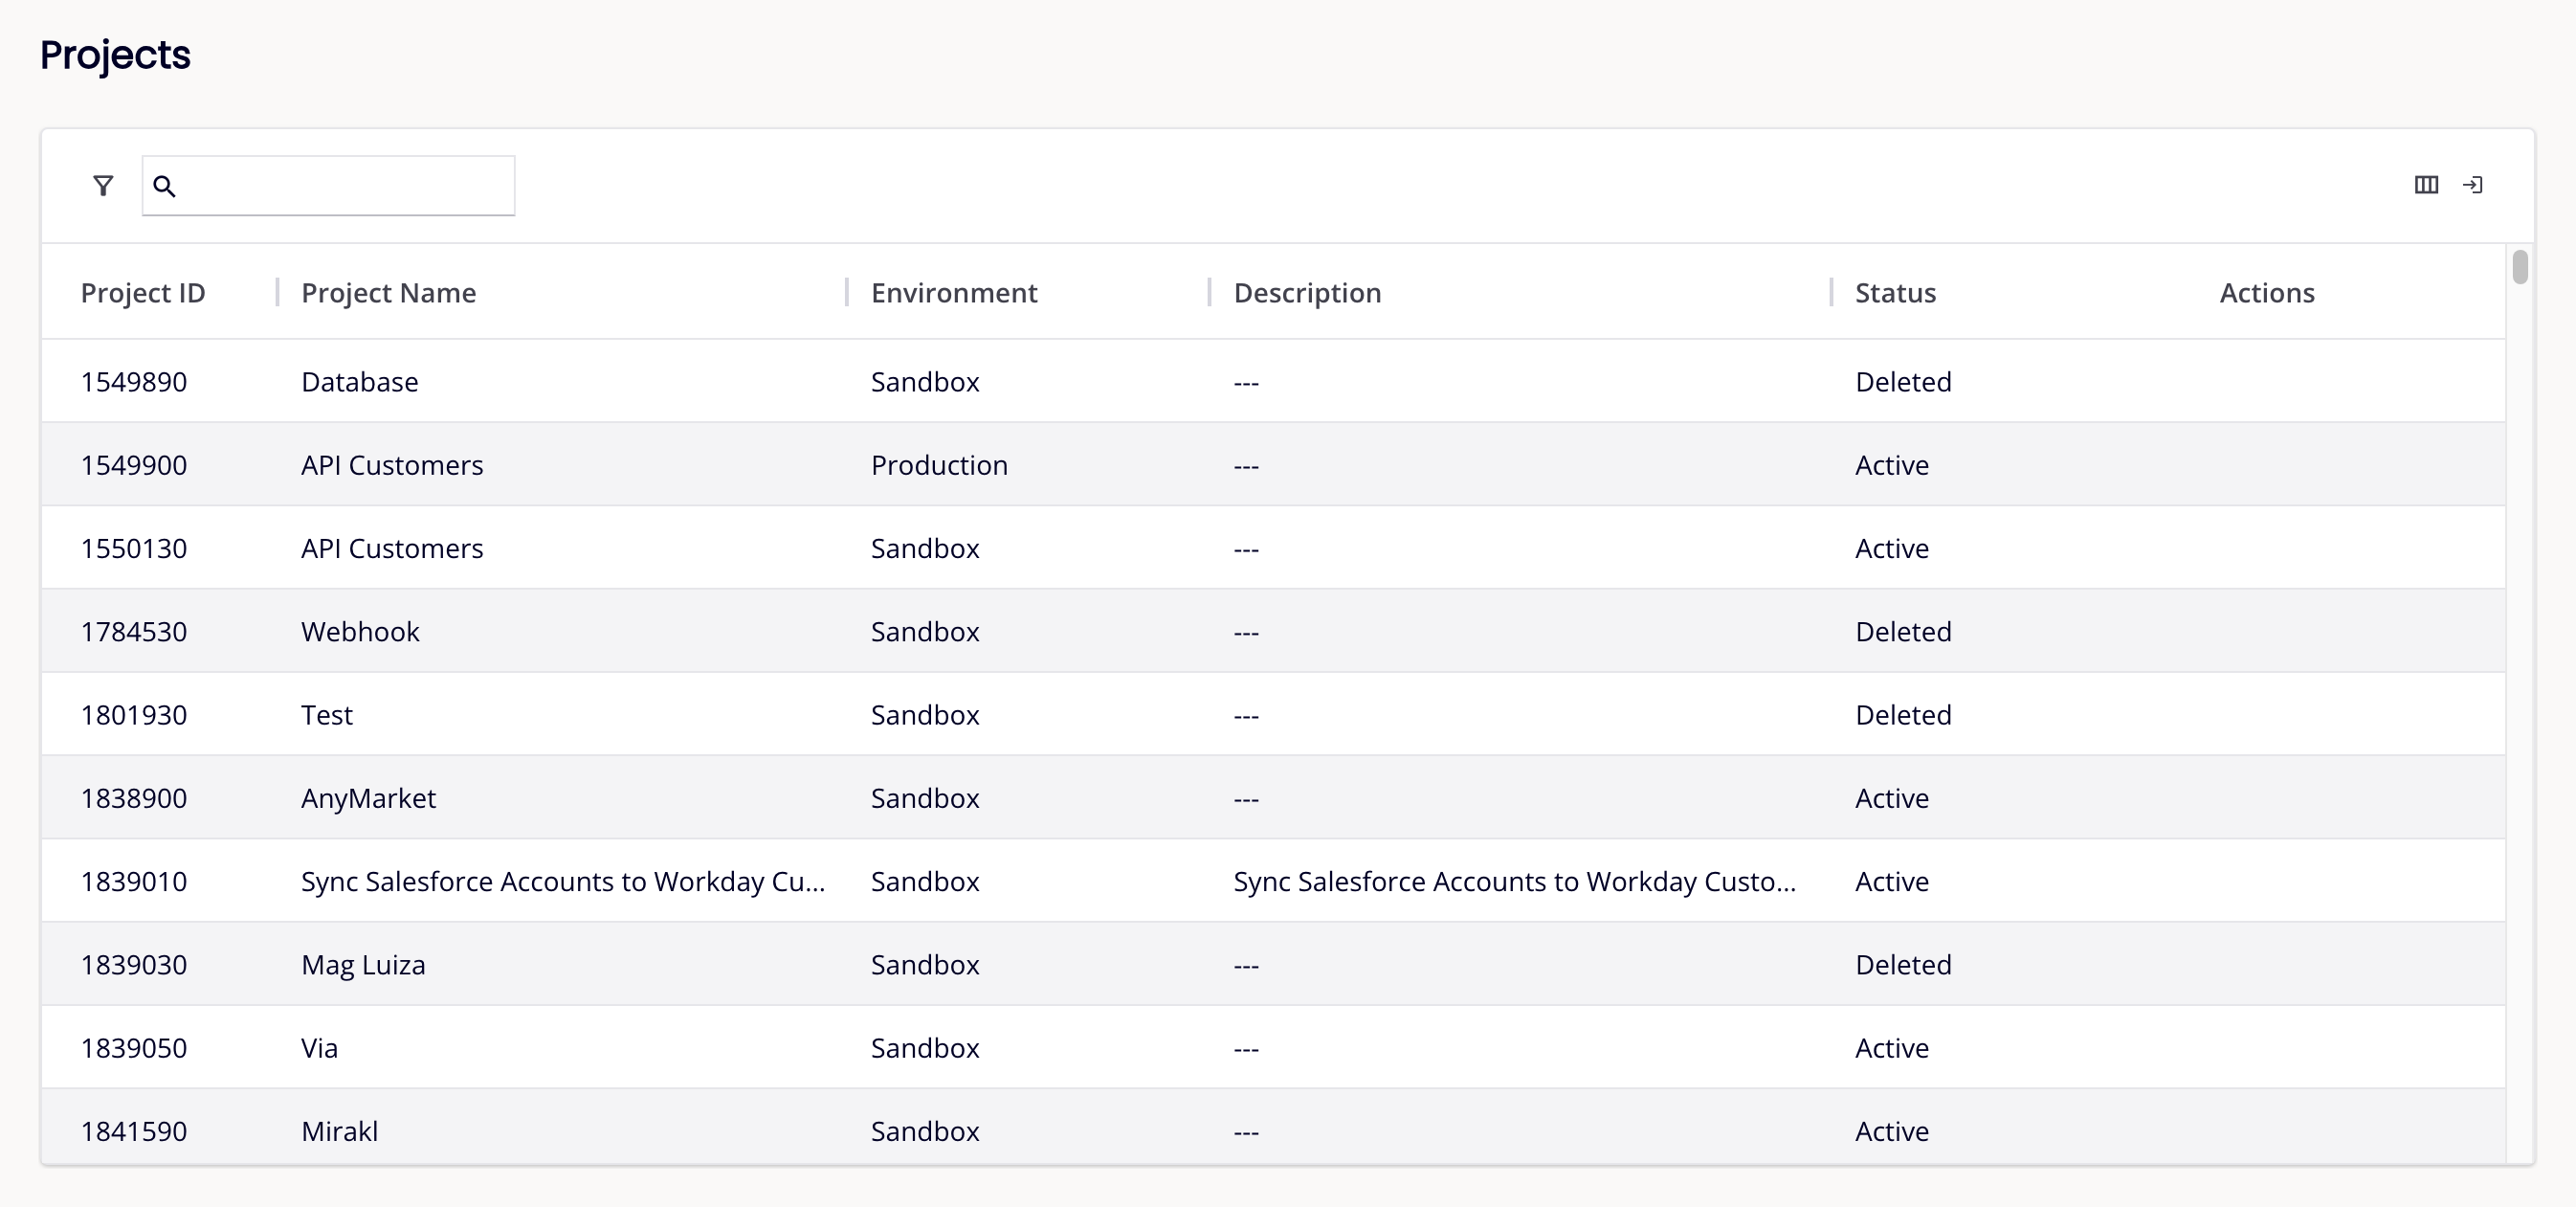Select project ID 1841590
2576x1207 pixels.
(134, 1131)
